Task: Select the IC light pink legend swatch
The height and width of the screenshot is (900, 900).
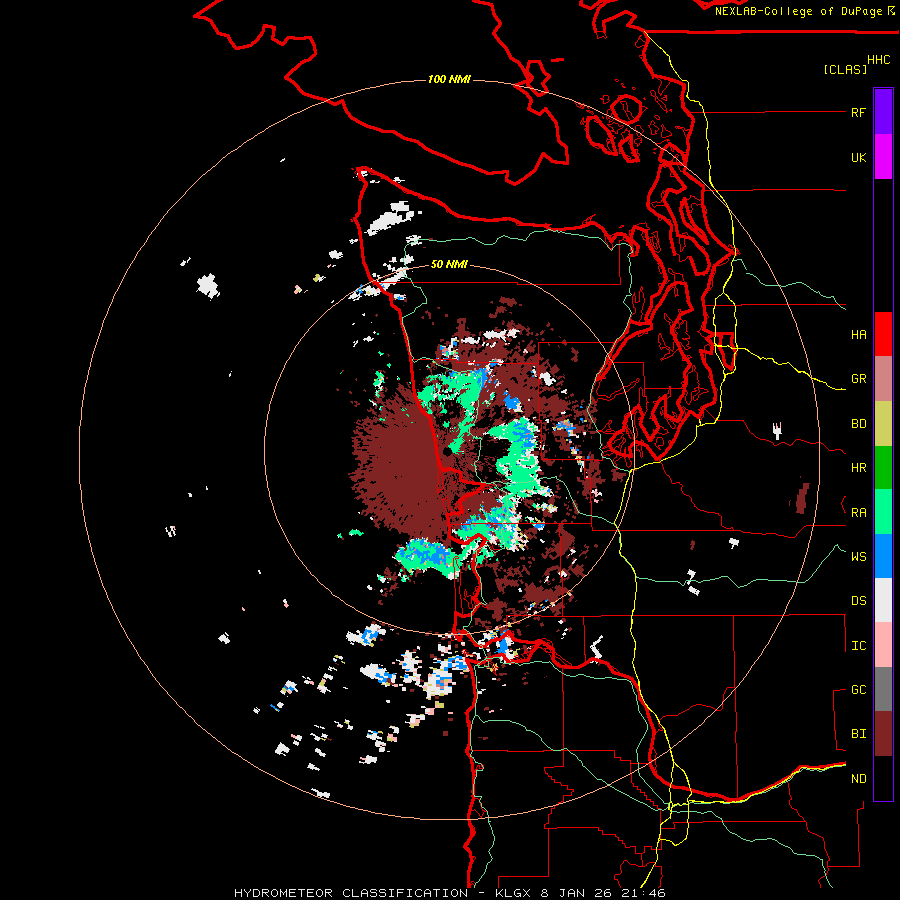Action: click(x=883, y=645)
